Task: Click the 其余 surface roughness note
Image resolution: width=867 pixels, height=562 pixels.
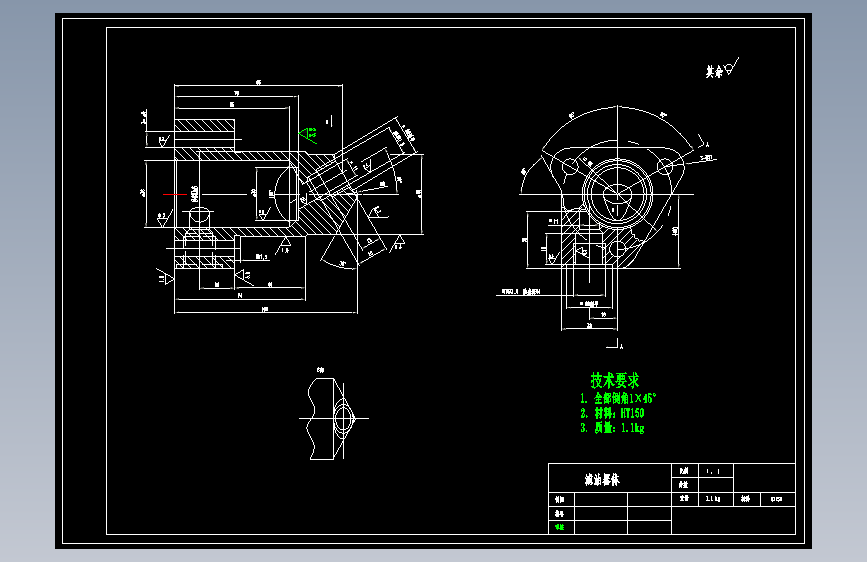Action: 722,69
